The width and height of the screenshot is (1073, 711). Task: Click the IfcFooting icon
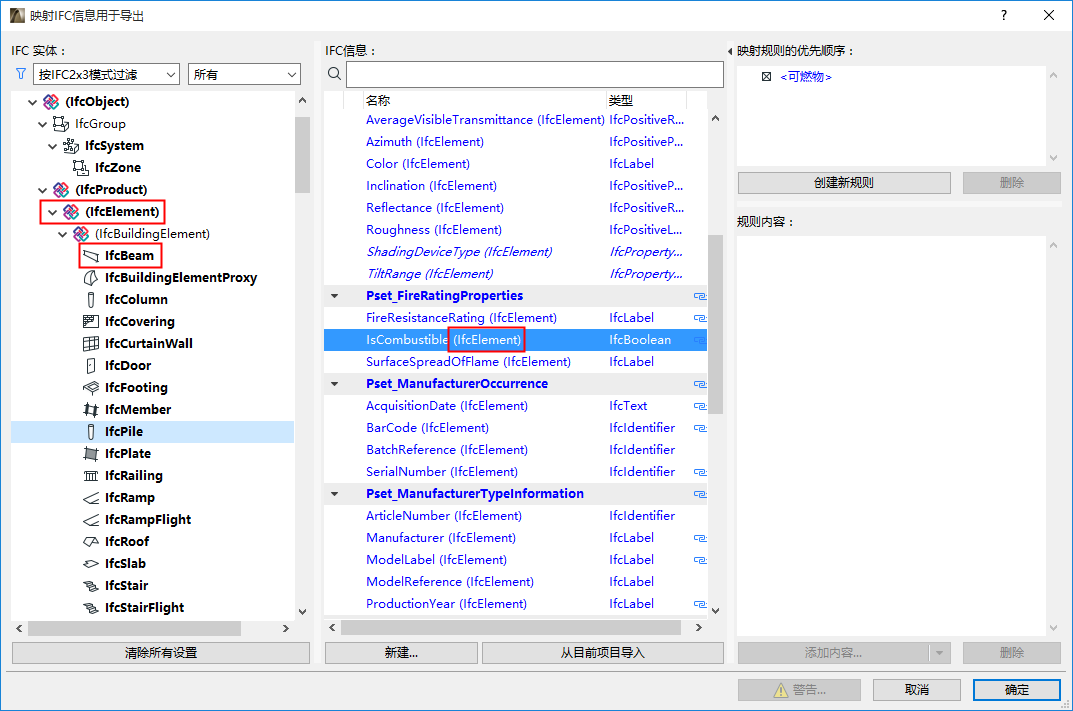pyautogui.click(x=91, y=387)
